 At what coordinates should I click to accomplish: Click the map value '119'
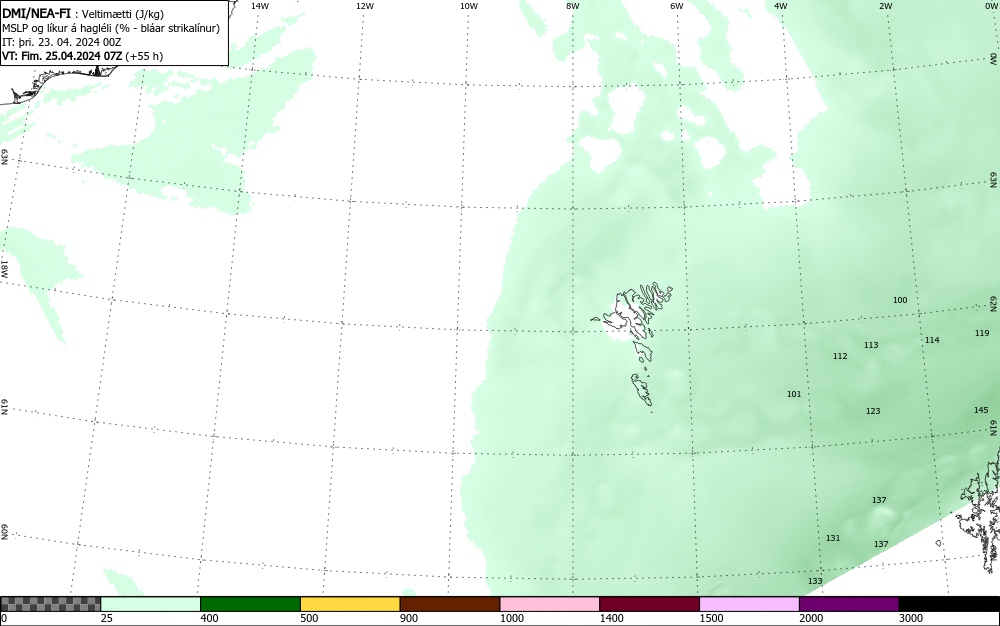tap(982, 333)
